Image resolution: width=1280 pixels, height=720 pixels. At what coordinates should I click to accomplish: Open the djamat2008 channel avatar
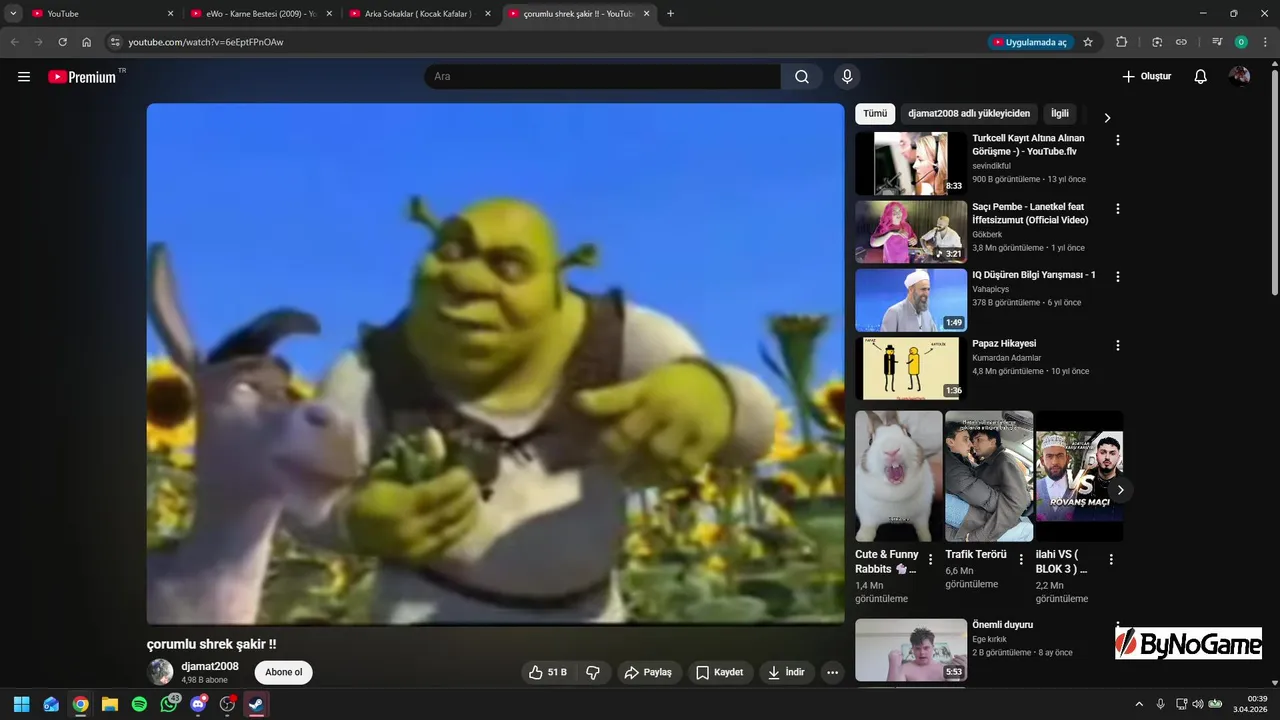click(160, 672)
